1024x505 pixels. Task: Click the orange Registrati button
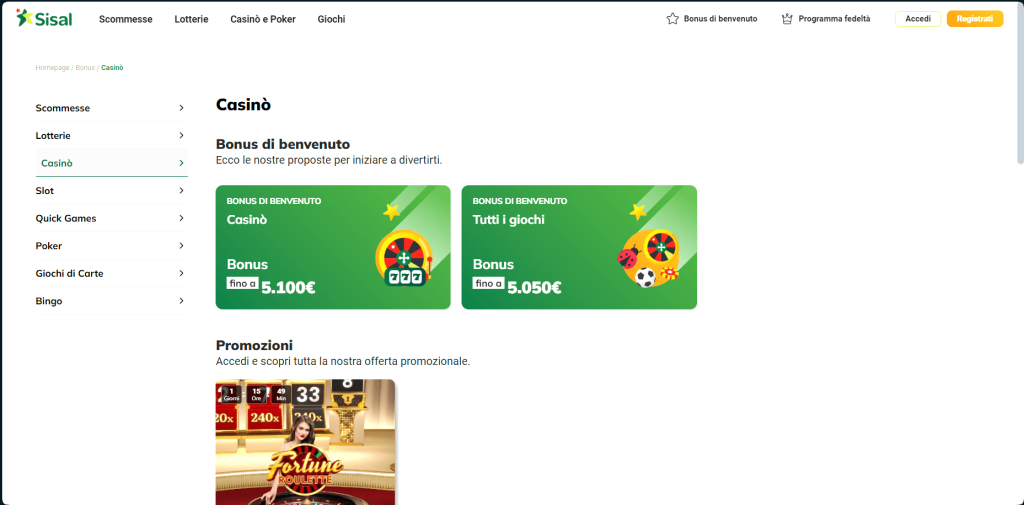[x=974, y=19]
